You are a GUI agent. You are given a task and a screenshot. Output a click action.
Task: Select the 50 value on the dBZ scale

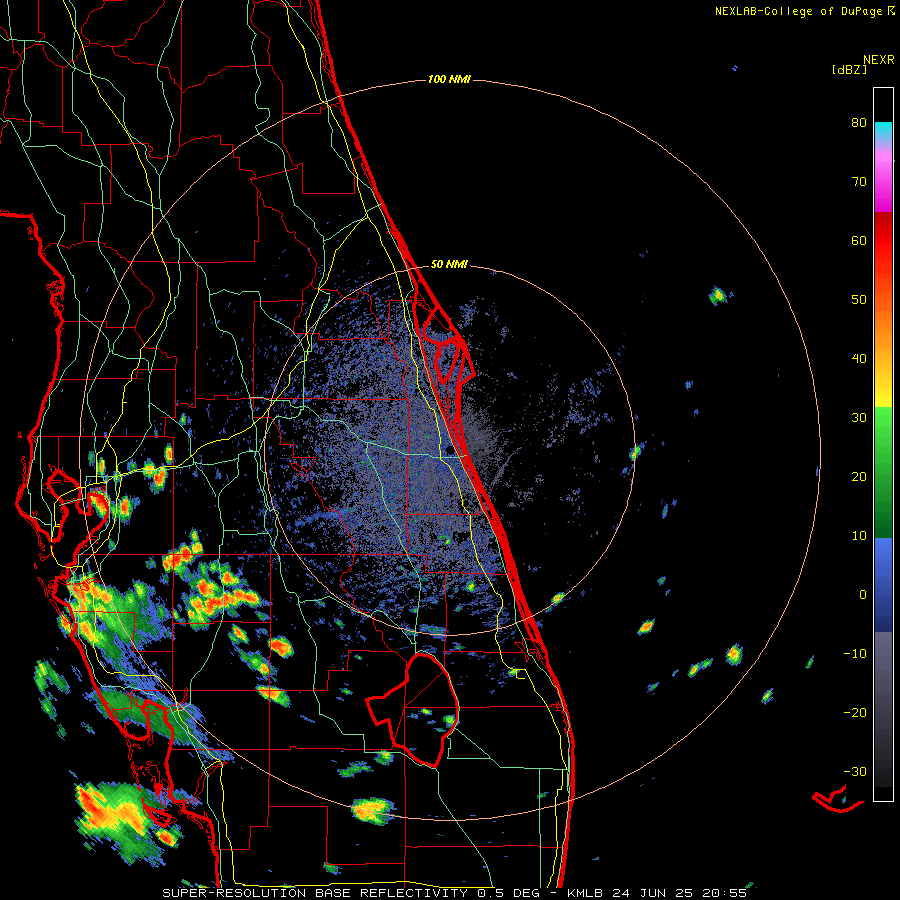(859, 300)
